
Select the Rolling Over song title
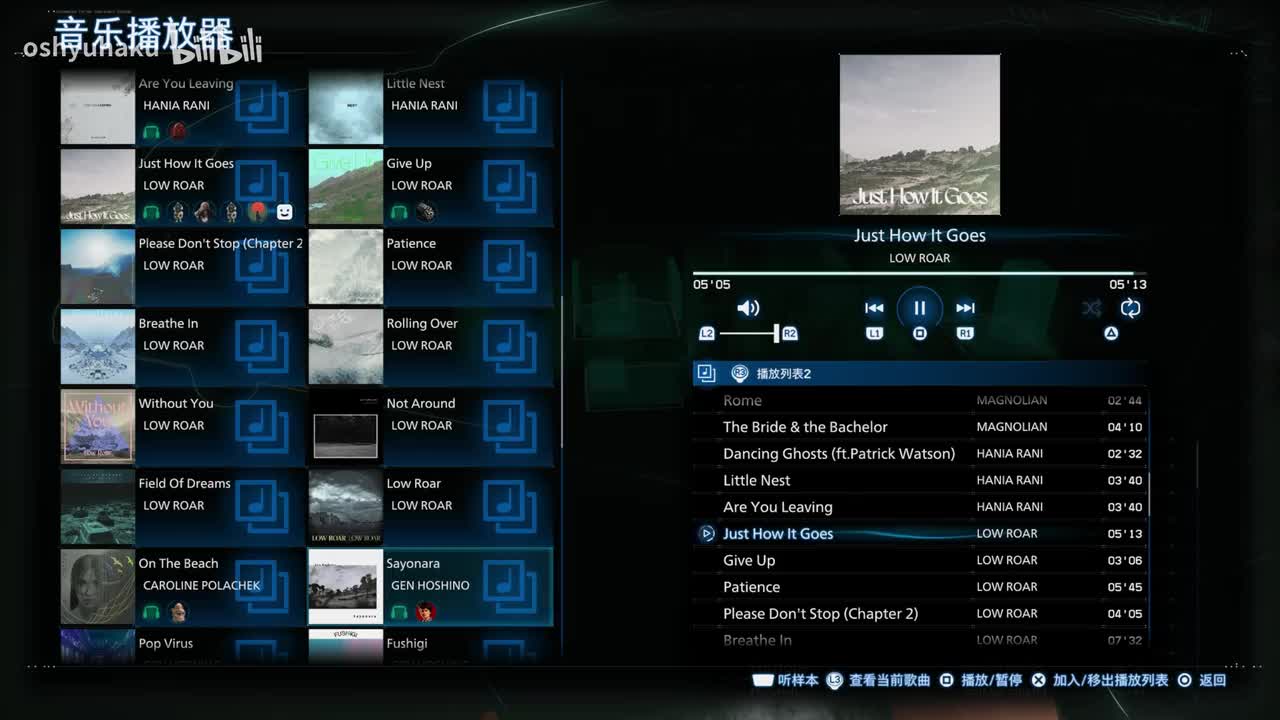click(422, 324)
